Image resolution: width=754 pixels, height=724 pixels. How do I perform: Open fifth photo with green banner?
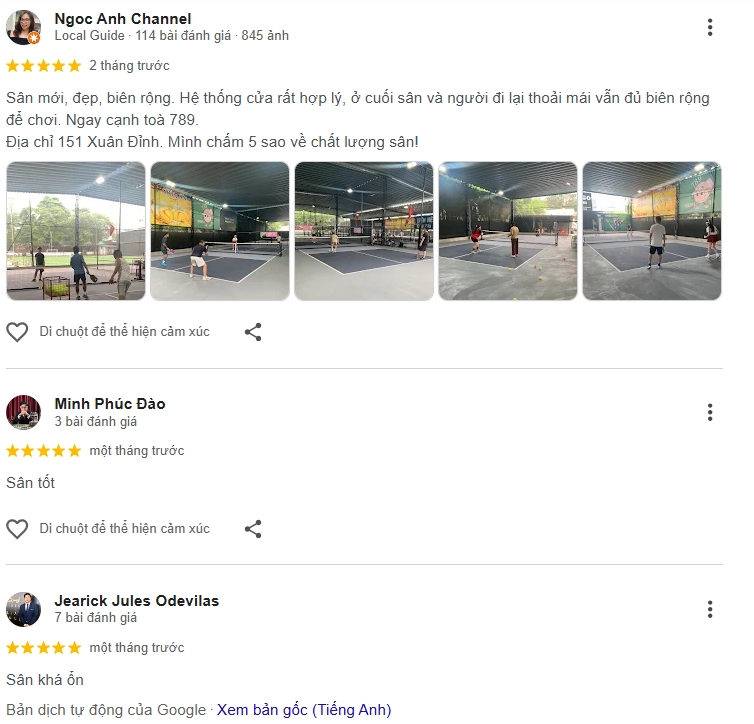(652, 231)
